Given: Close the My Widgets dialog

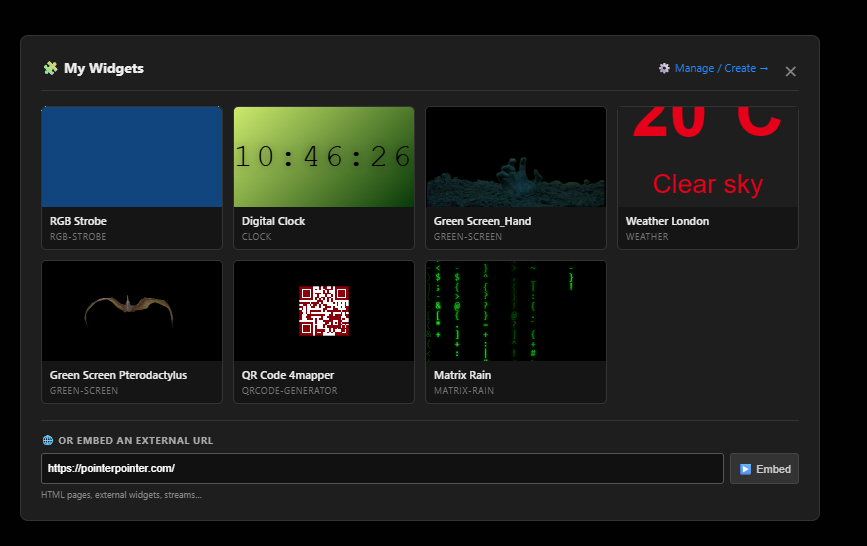Looking at the screenshot, I should tap(791, 71).
